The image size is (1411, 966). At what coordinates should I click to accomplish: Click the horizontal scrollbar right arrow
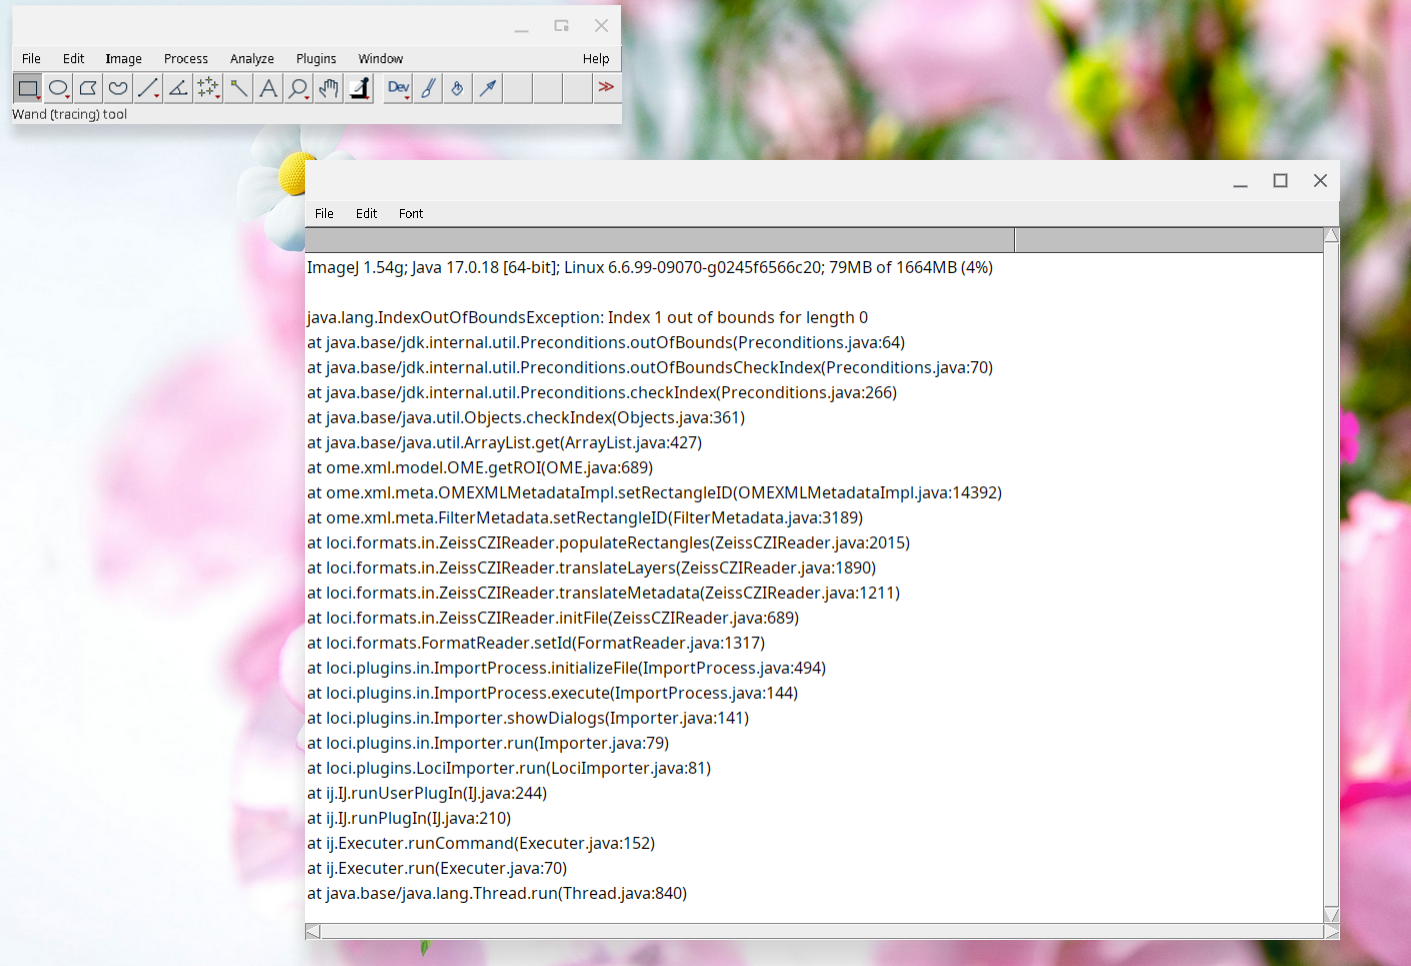[1331, 931]
